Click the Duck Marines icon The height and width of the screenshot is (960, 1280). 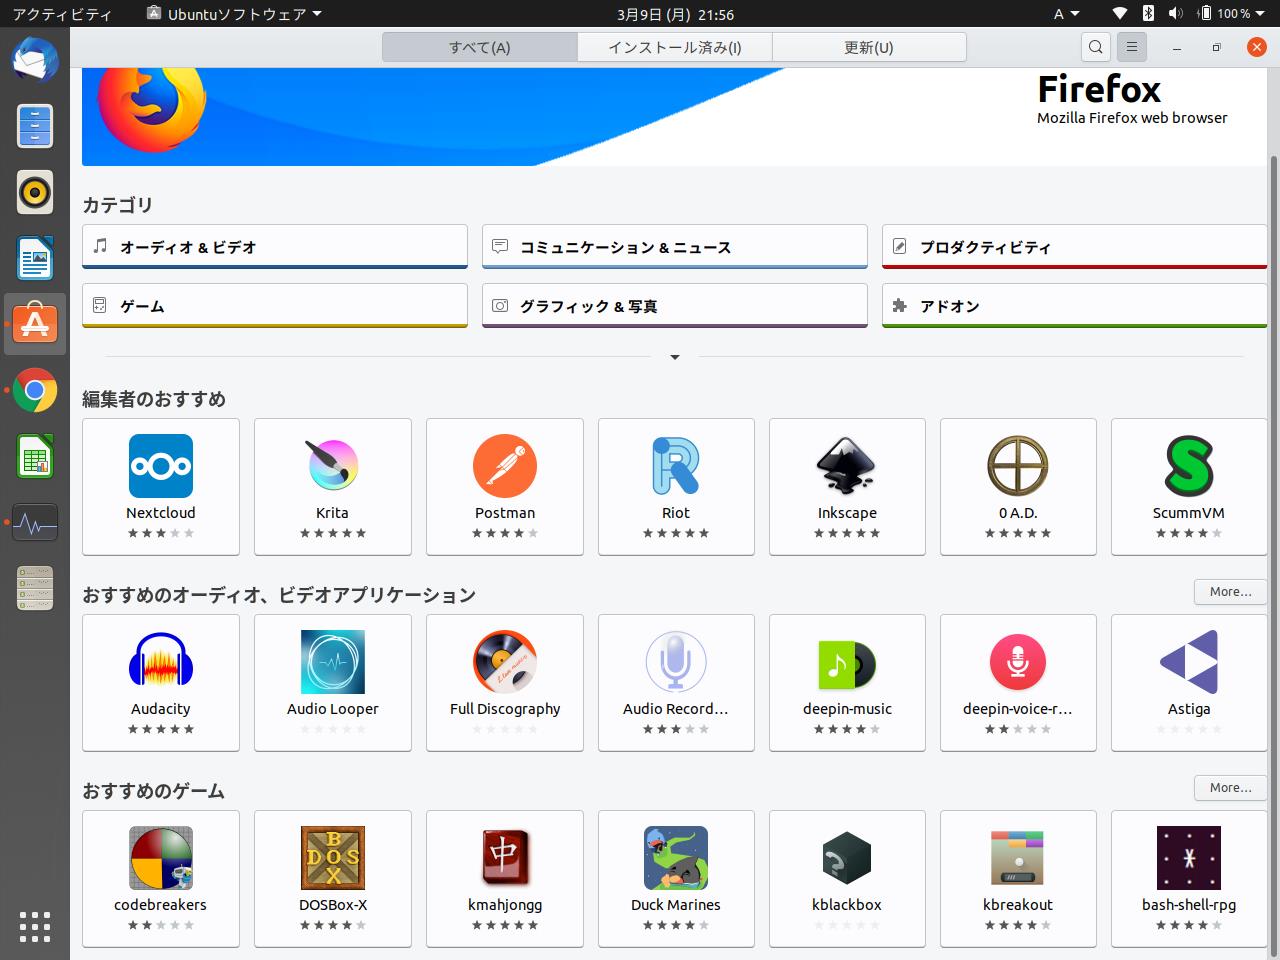[676, 858]
